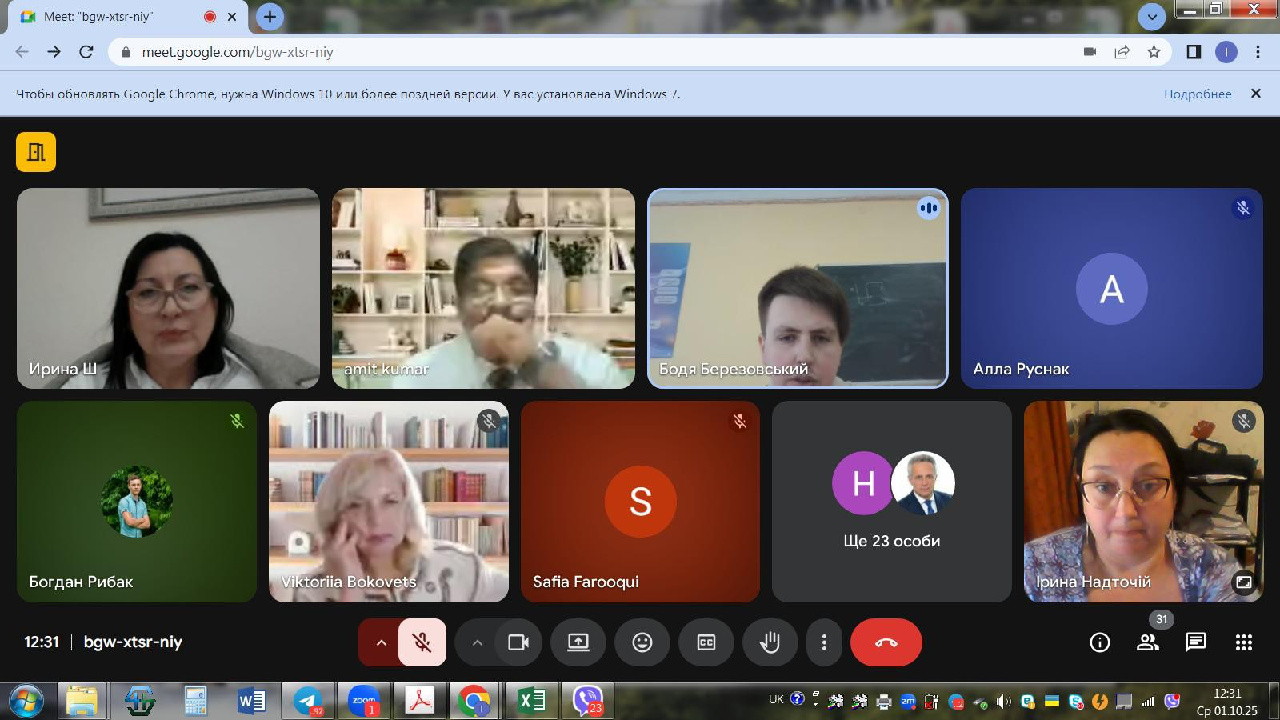Click the Подробнее link in notification bar
This screenshot has height=720, width=1280.
click(1197, 94)
